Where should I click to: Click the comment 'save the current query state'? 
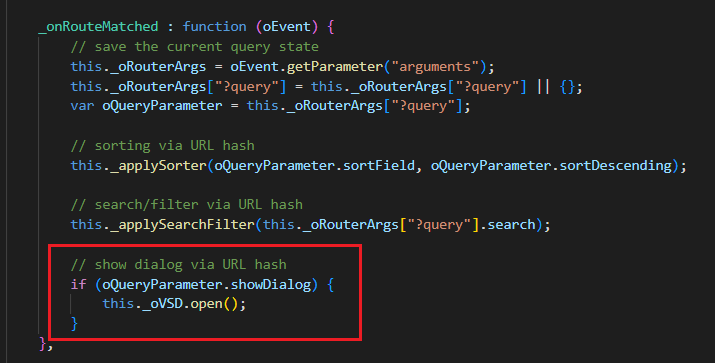pos(195,47)
